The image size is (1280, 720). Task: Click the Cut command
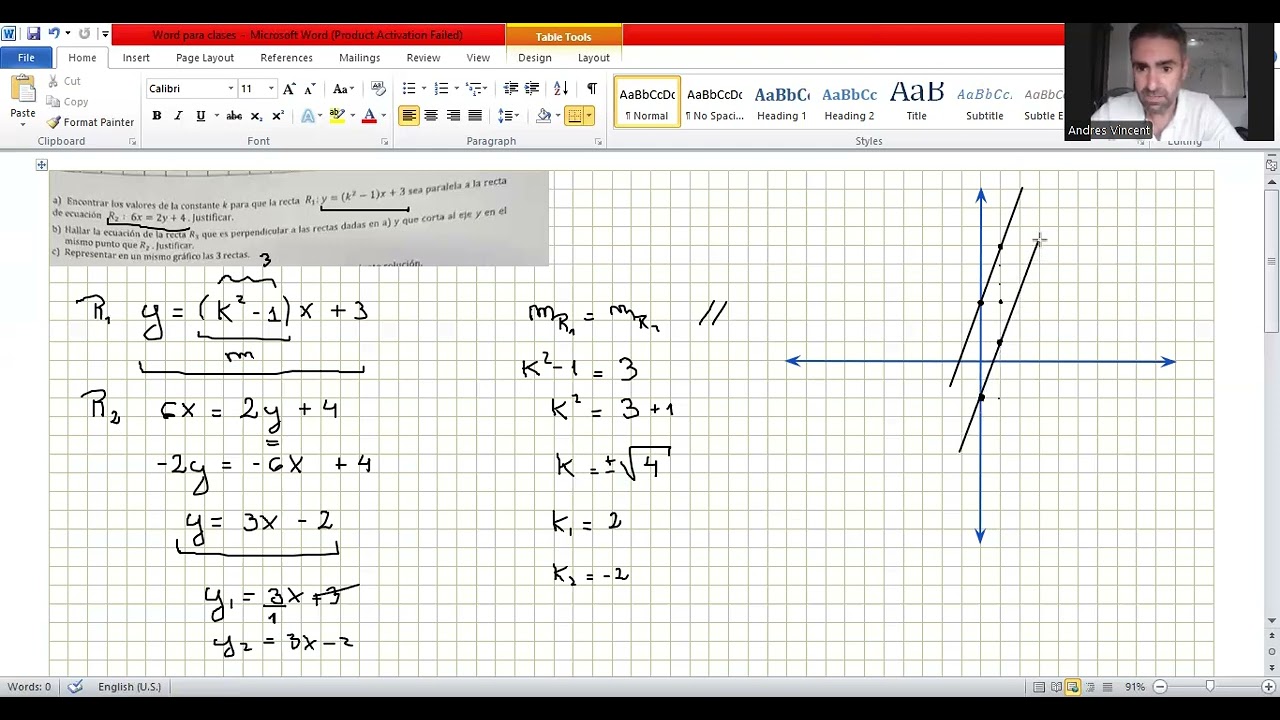(x=63, y=81)
